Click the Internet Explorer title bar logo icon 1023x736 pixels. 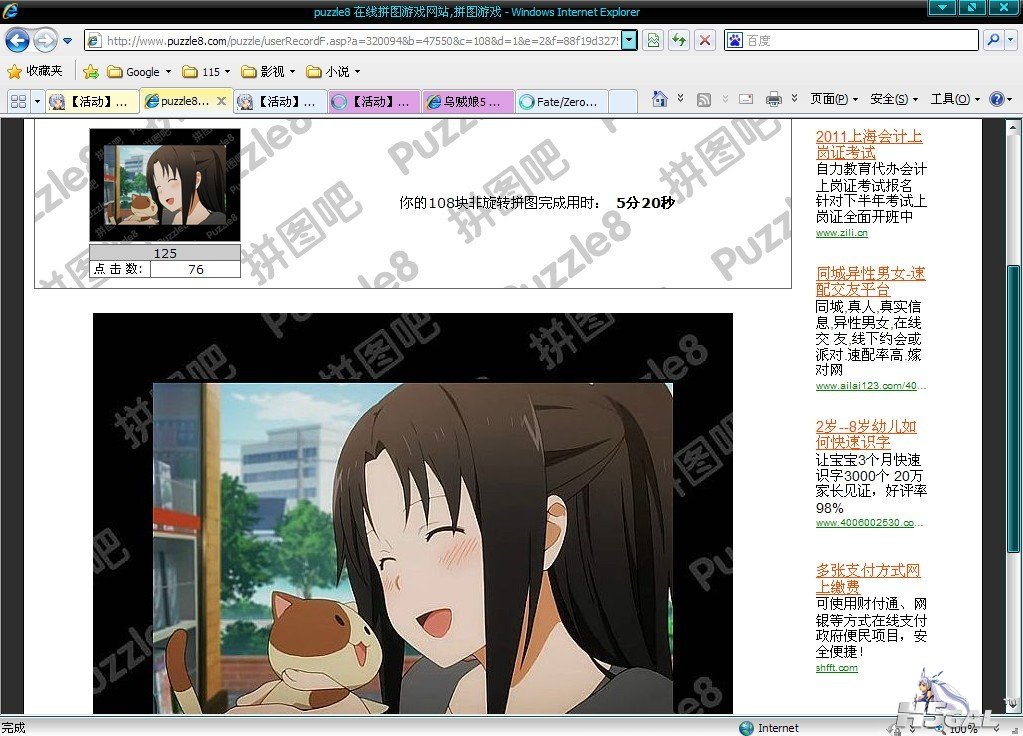point(11,10)
